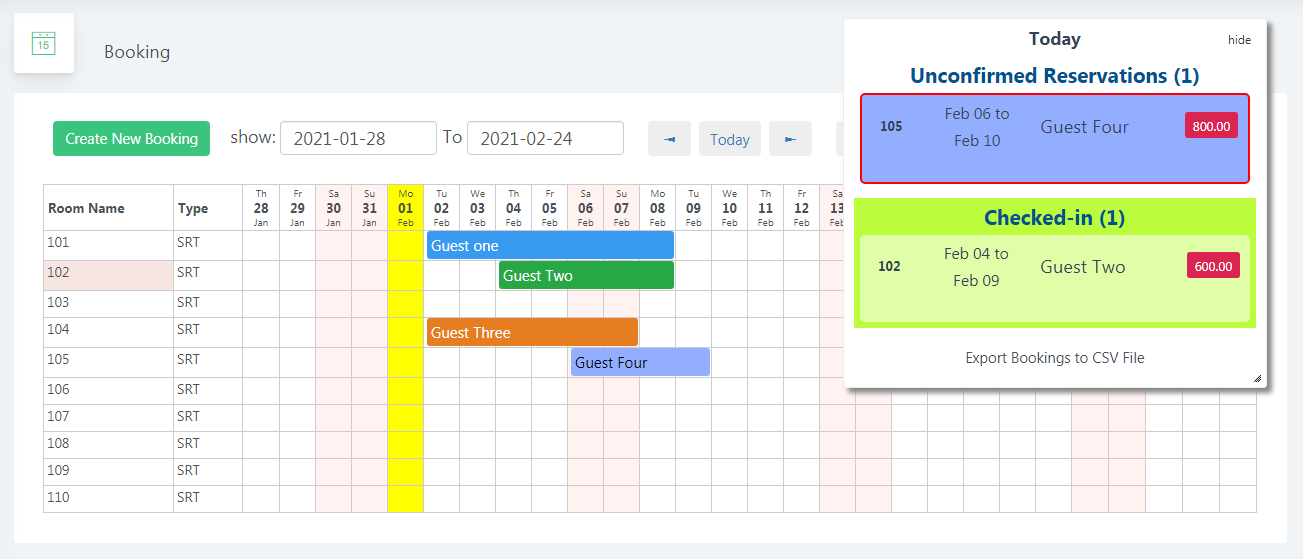Open the Guest Two booking bar
Viewport: 1303px width, 559px height.
[586, 275]
